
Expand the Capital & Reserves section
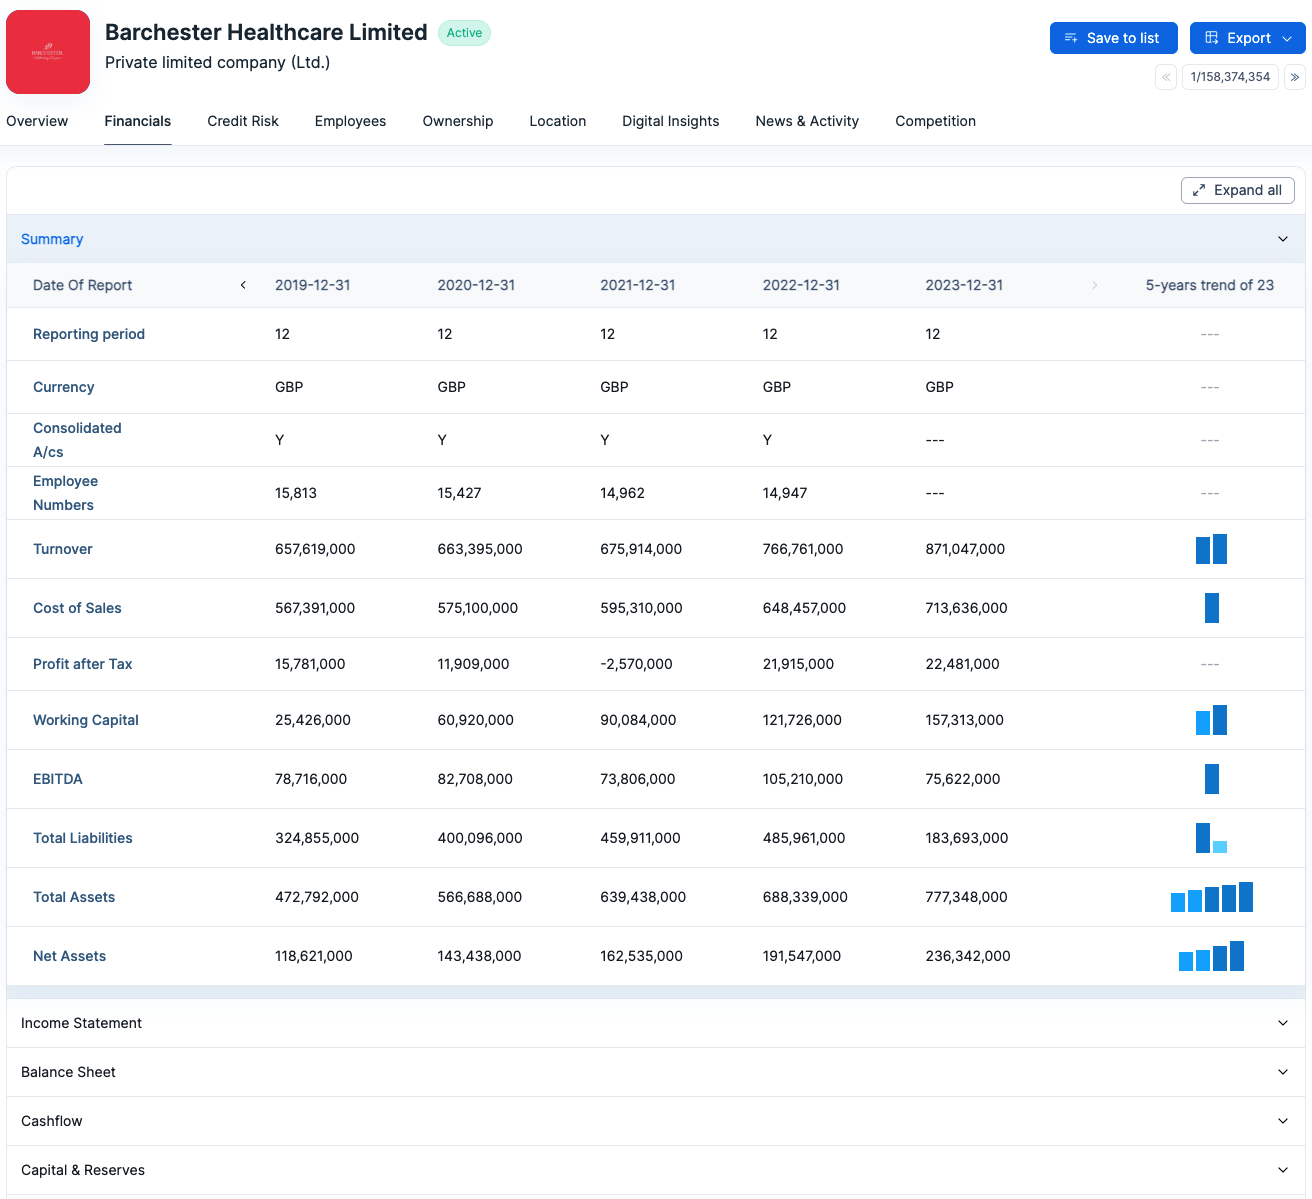[656, 1170]
